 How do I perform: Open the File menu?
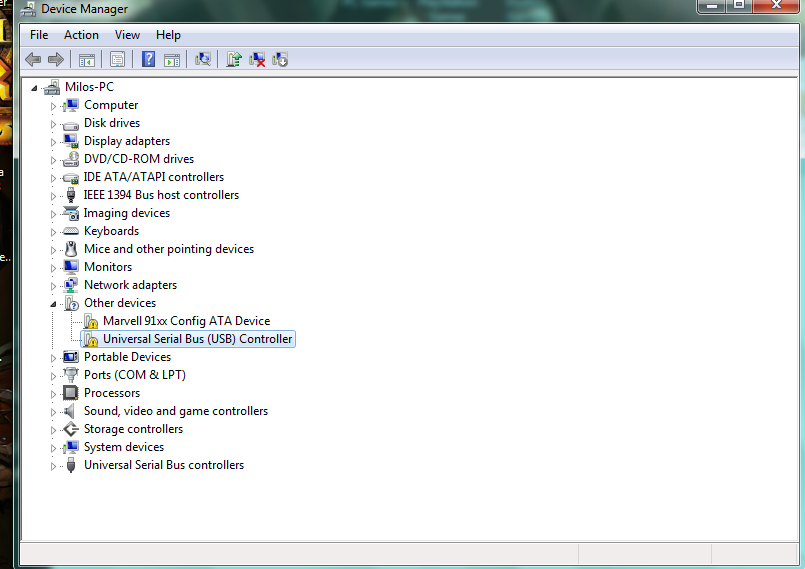(x=39, y=35)
